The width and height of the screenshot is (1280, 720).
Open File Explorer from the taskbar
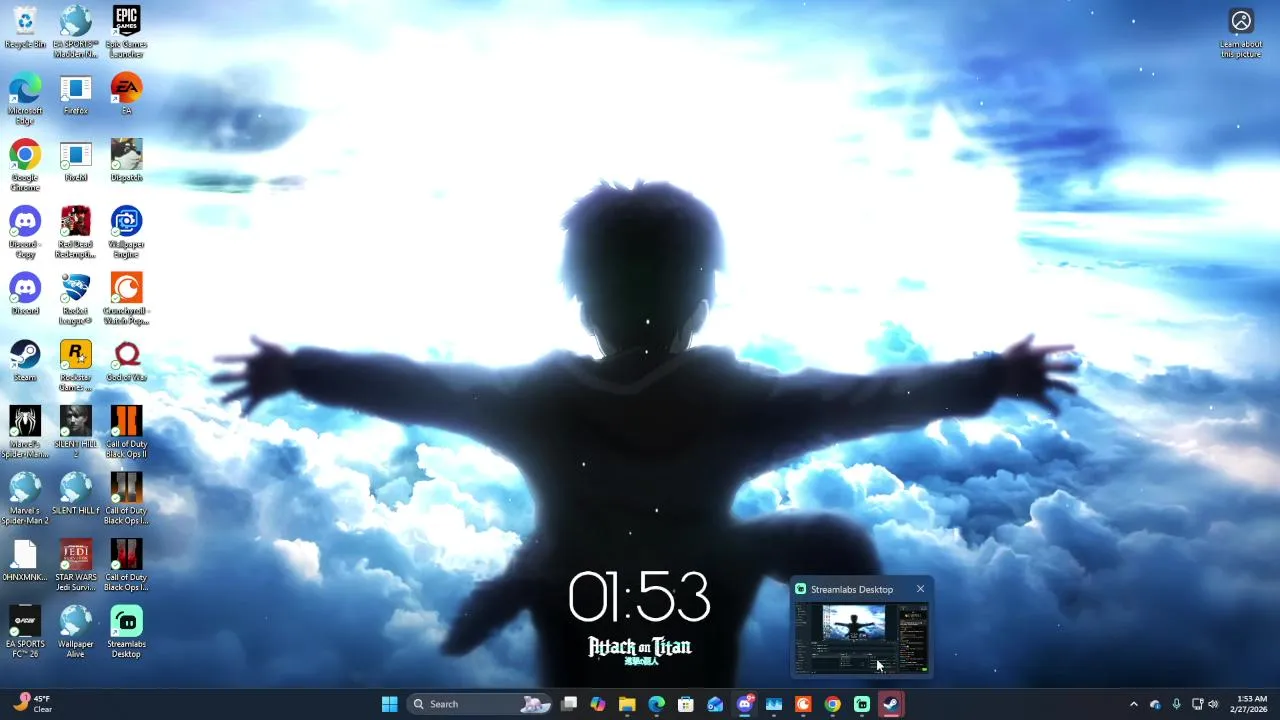pyautogui.click(x=627, y=704)
